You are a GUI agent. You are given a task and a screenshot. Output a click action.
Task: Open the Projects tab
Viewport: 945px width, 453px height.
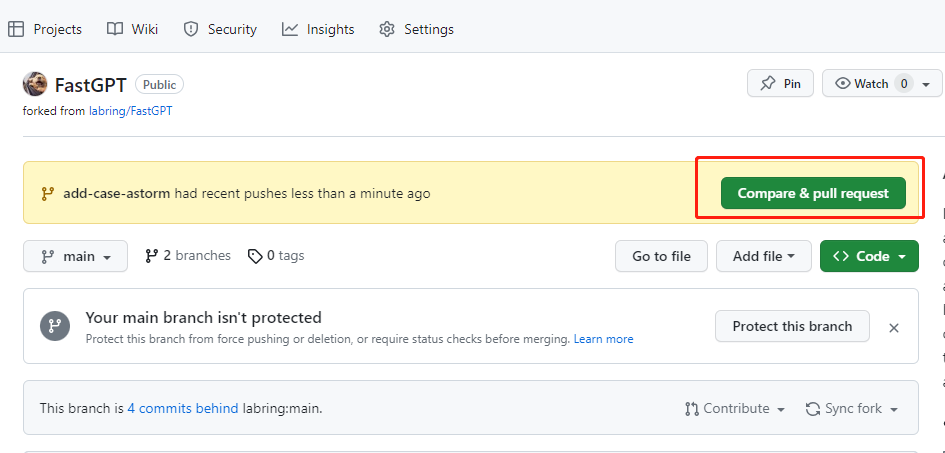point(45,29)
